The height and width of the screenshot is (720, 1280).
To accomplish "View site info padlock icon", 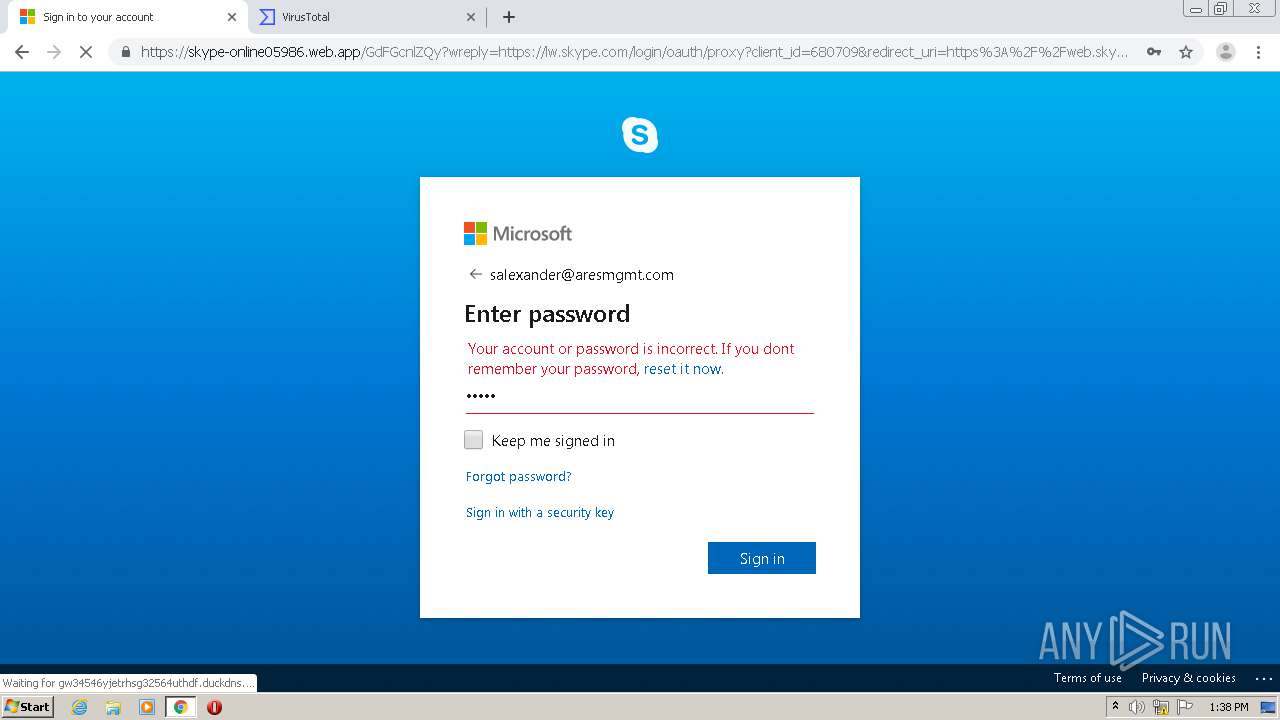I will coord(126,52).
